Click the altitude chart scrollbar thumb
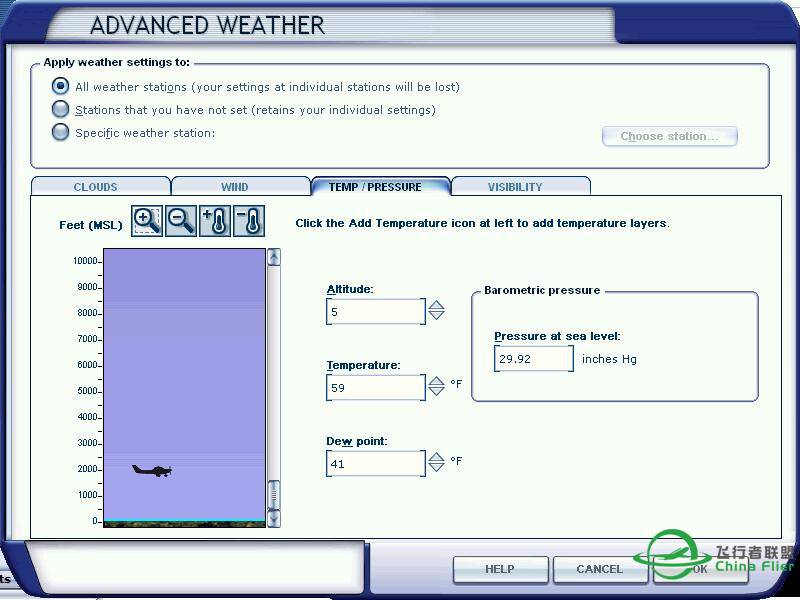This screenshot has width=800, height=600. point(274,495)
